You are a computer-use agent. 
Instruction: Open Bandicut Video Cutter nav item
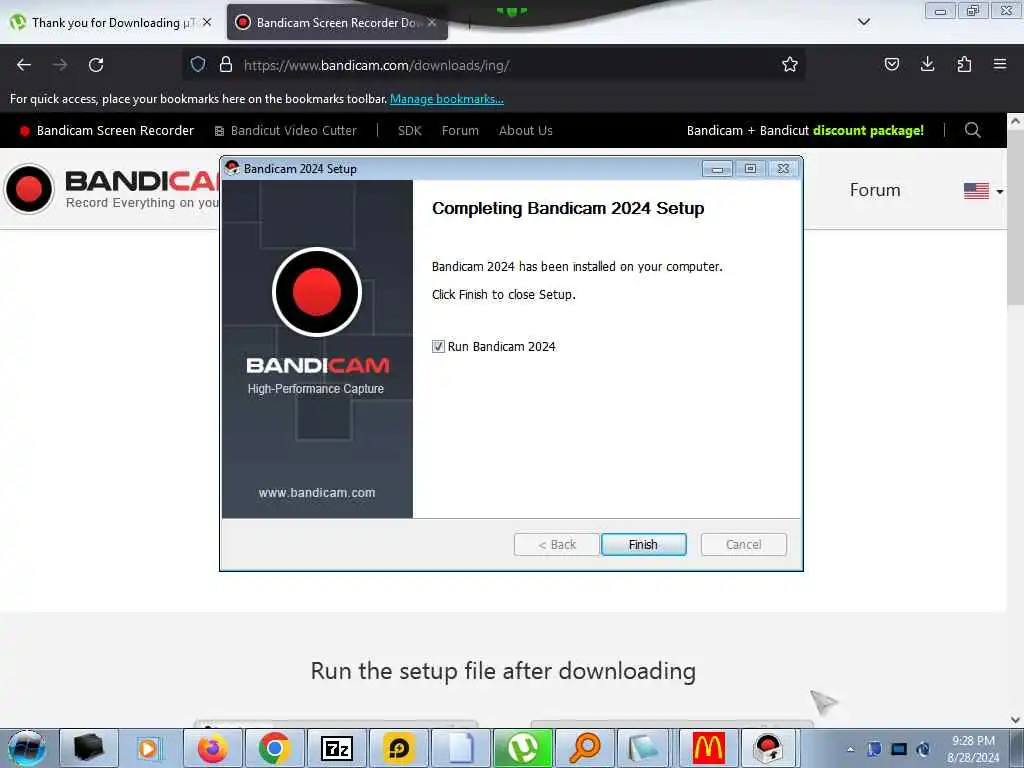(x=286, y=131)
